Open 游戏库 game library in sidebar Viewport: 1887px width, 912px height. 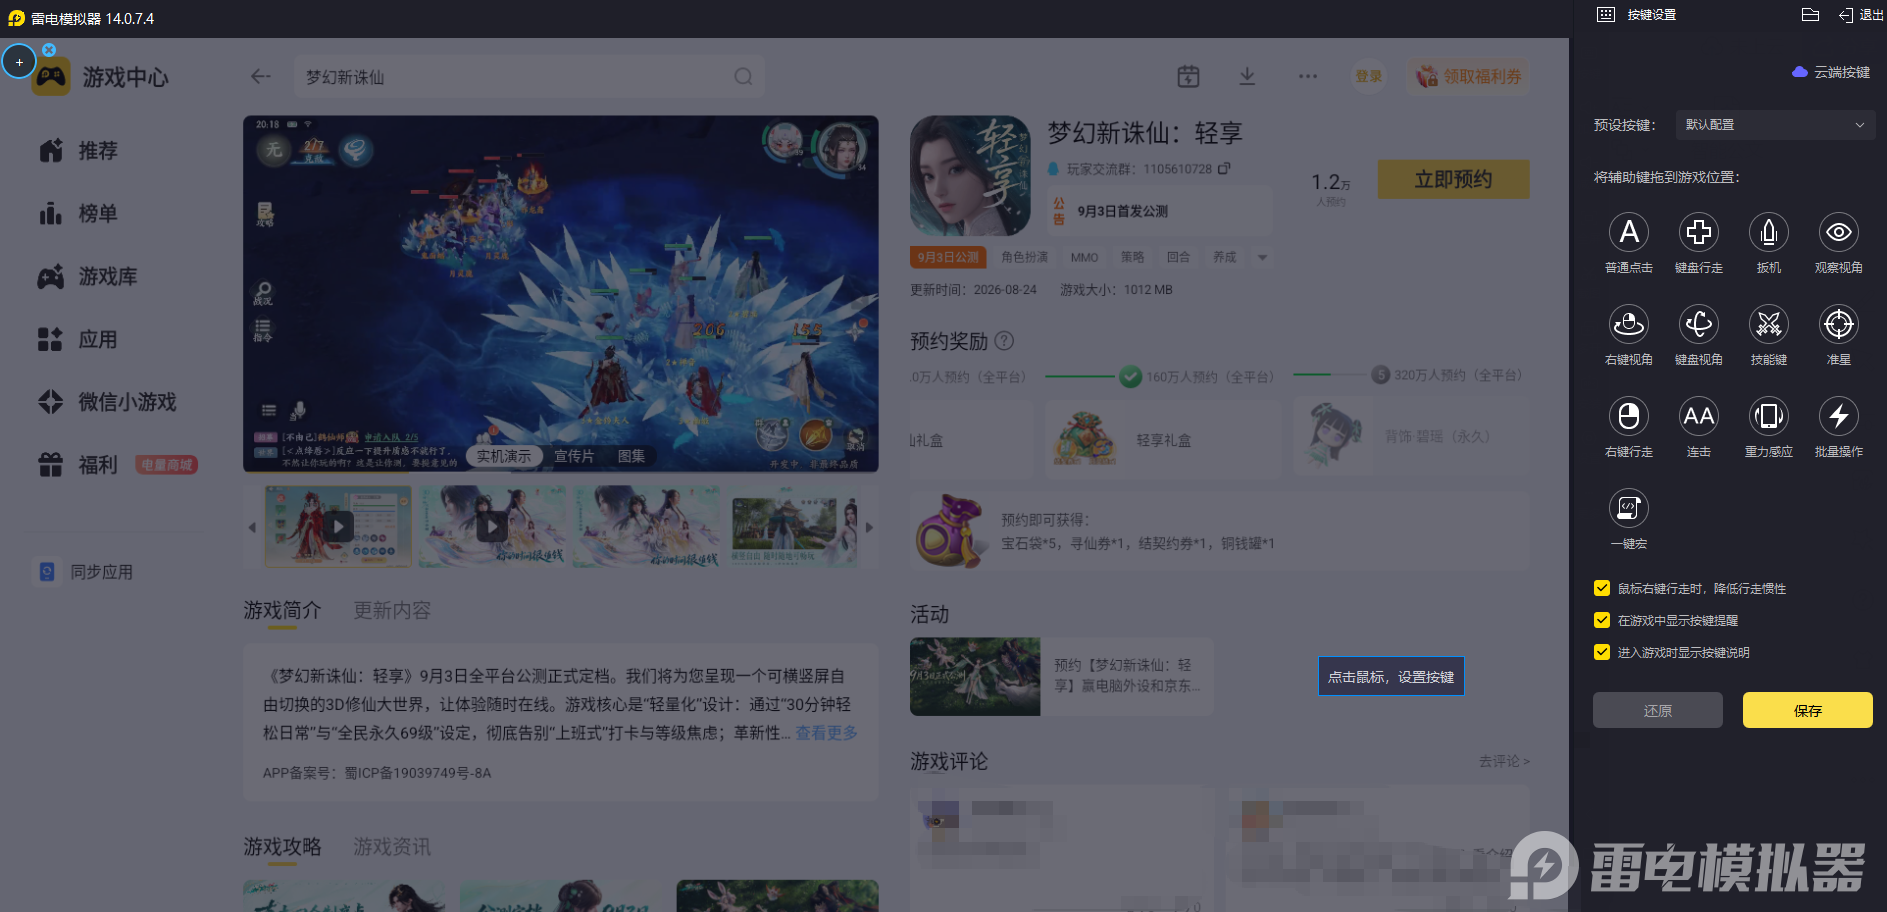coord(87,277)
